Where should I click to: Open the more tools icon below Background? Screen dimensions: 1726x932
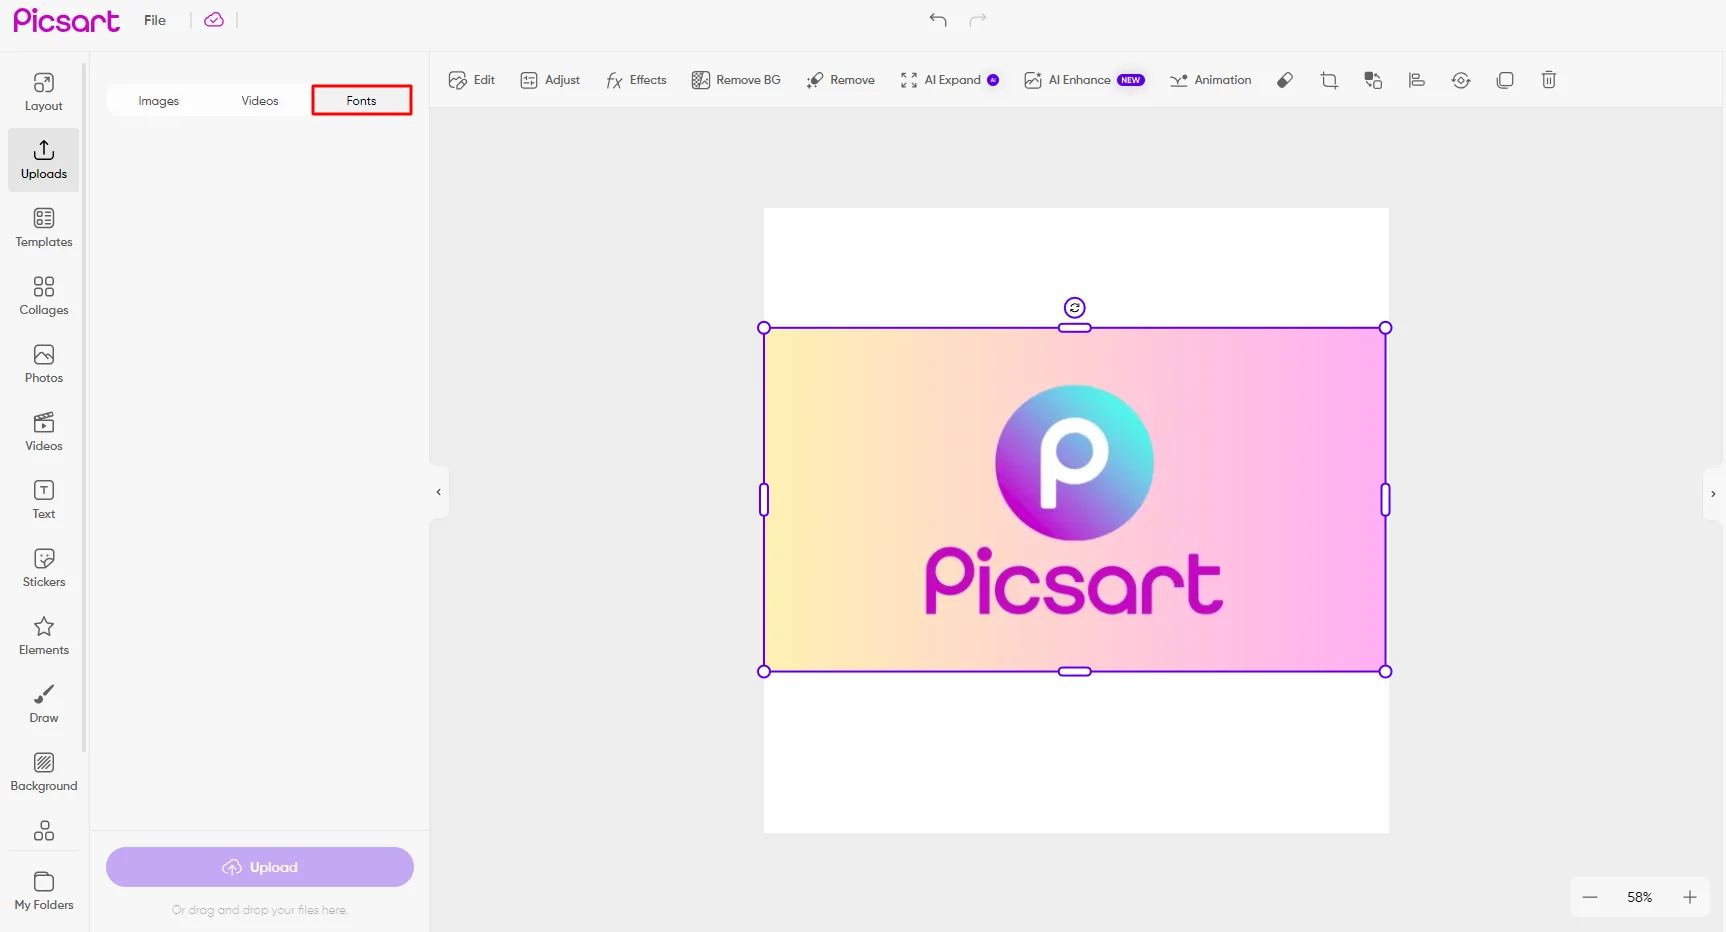44,830
